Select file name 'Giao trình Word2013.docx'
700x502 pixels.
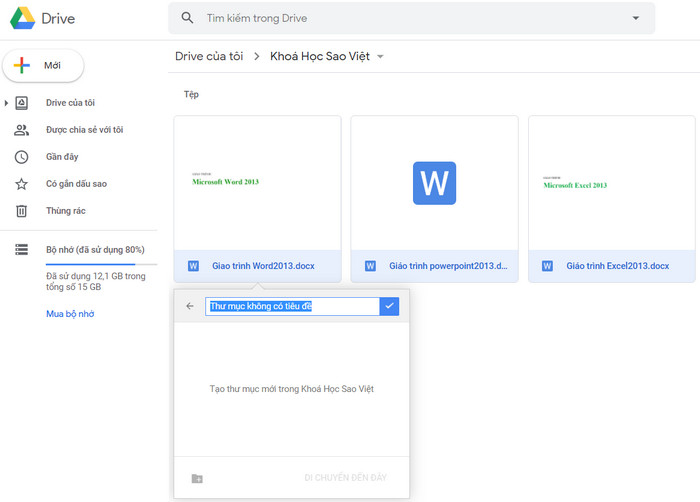pos(263,266)
